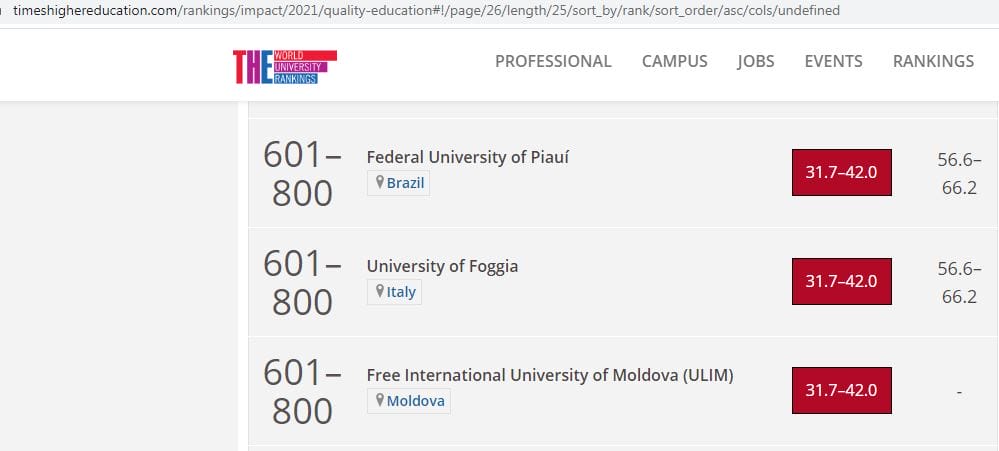Click the red score box for Foggia
The height and width of the screenshot is (451, 999).
[x=840, y=281]
